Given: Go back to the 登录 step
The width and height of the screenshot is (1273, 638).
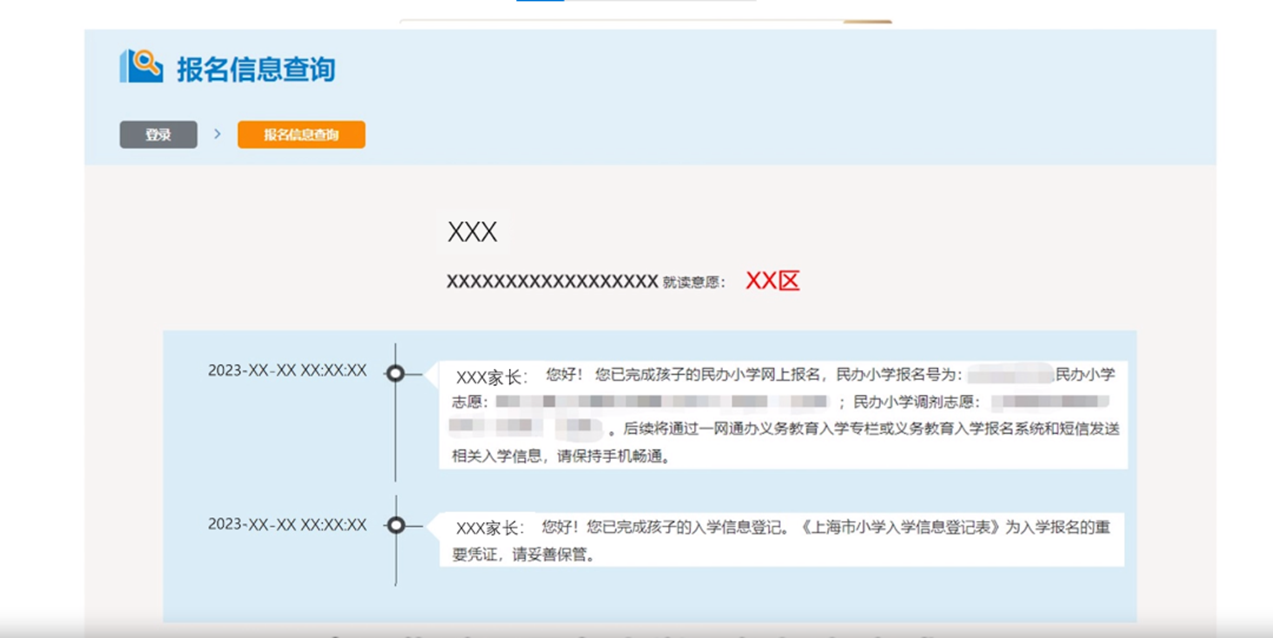Looking at the screenshot, I should [158, 135].
